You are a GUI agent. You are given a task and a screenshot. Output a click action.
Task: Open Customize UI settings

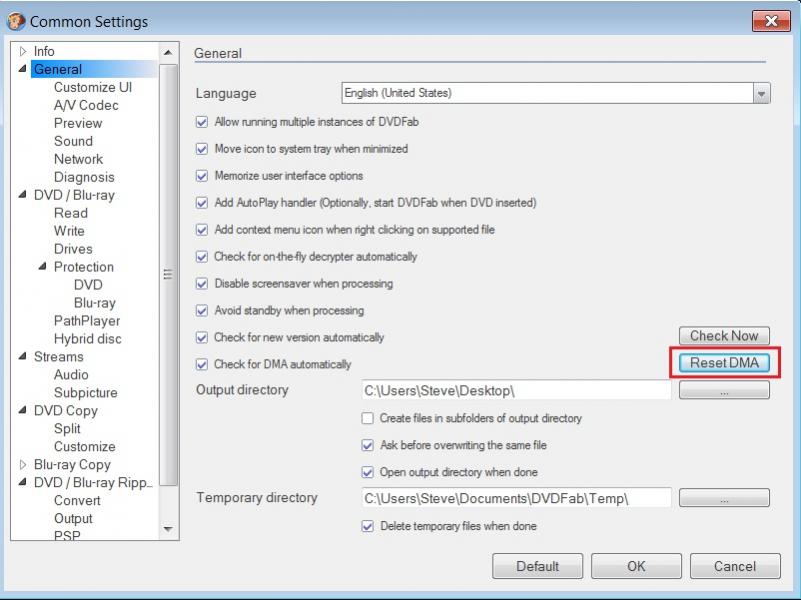(93, 87)
